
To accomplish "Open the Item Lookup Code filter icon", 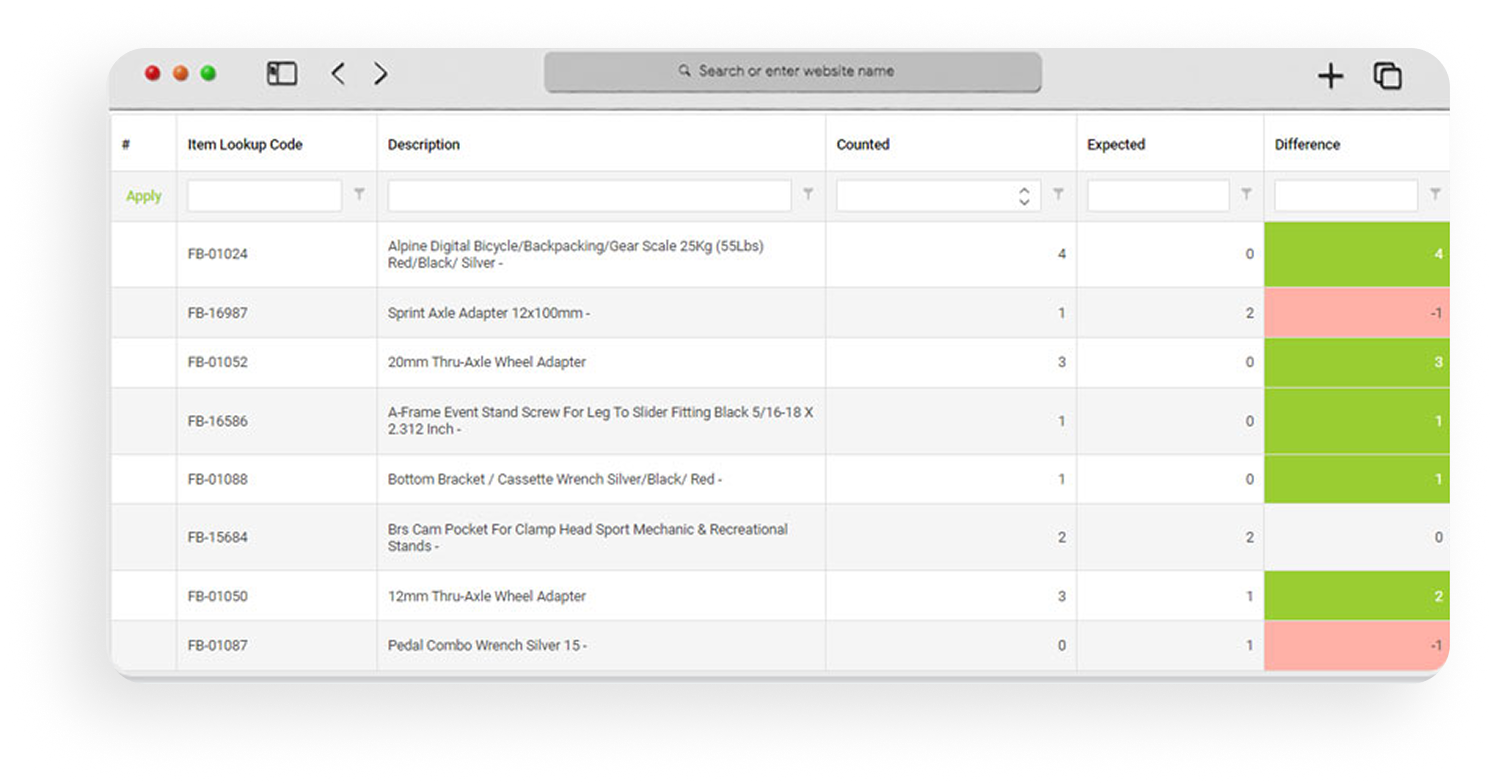I will tap(359, 196).
